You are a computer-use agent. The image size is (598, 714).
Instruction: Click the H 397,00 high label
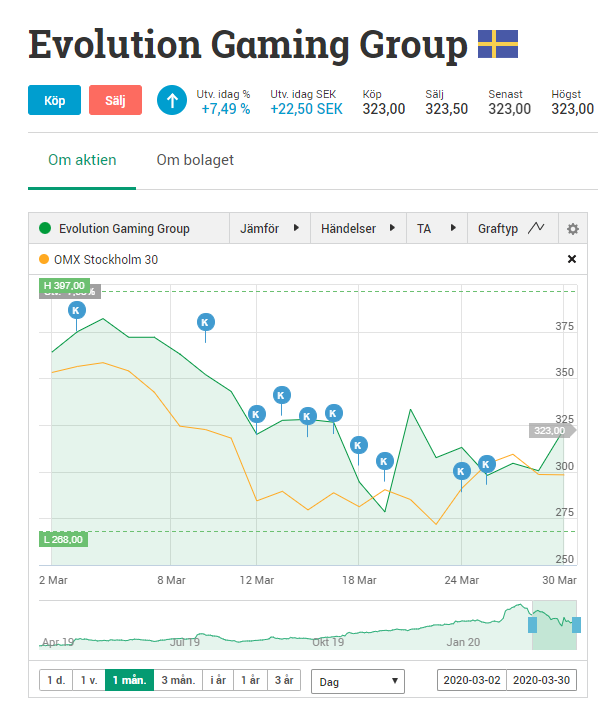[64, 286]
